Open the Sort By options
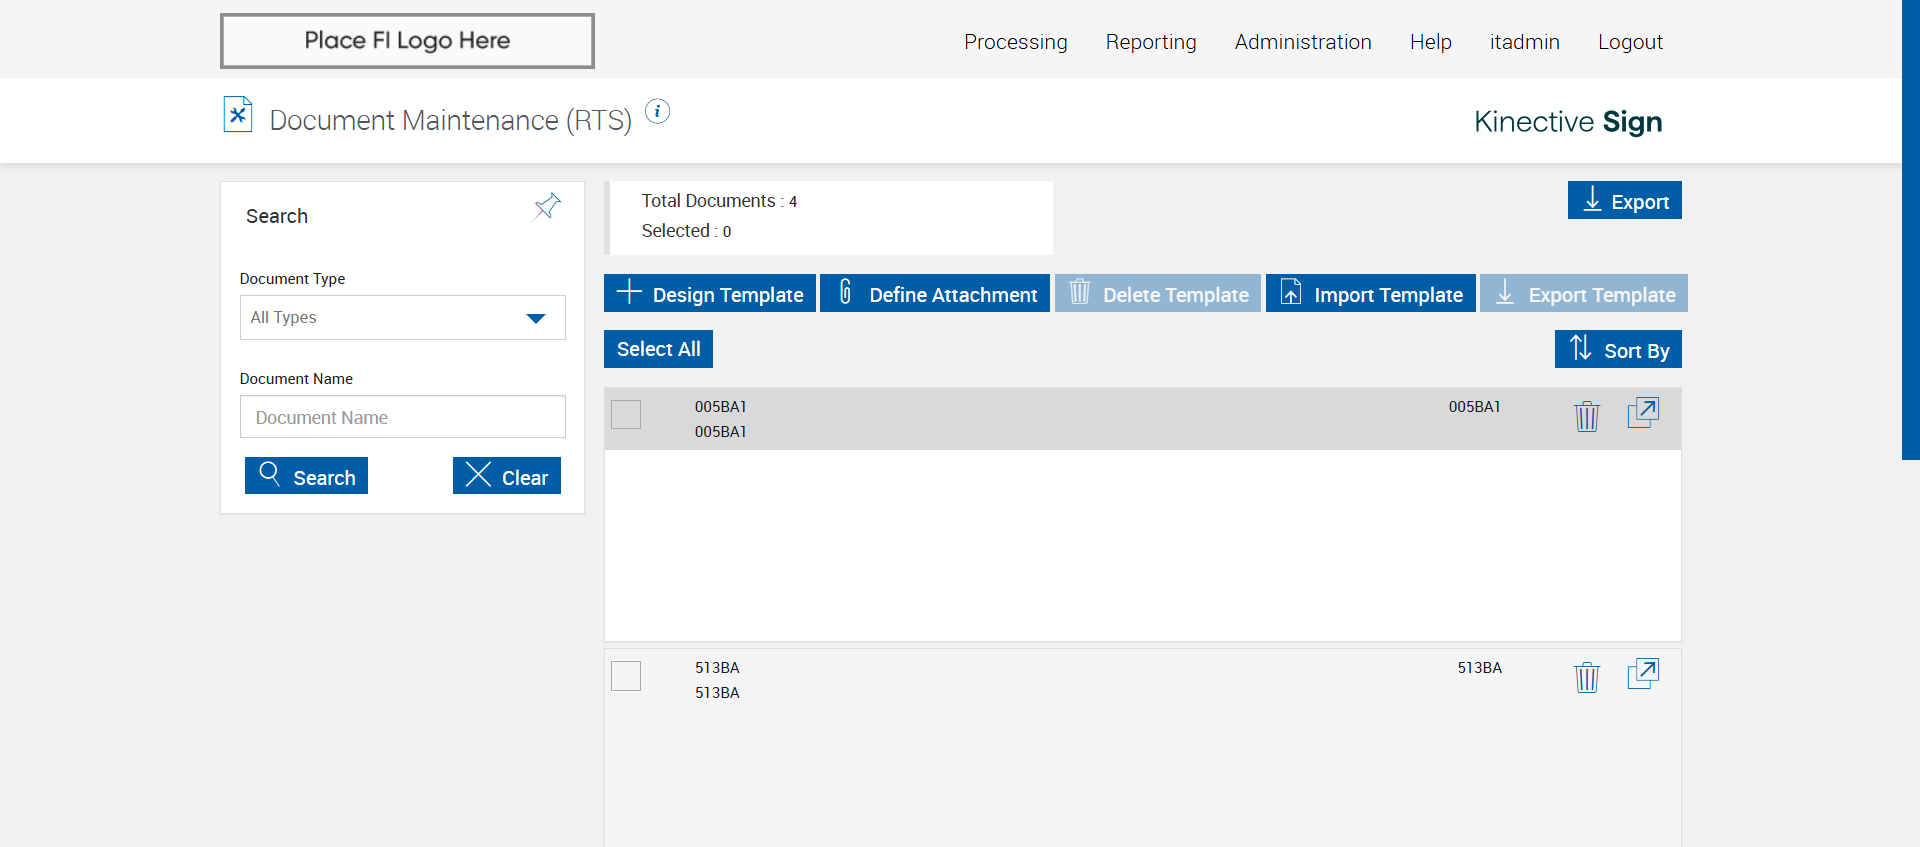 [x=1618, y=349]
